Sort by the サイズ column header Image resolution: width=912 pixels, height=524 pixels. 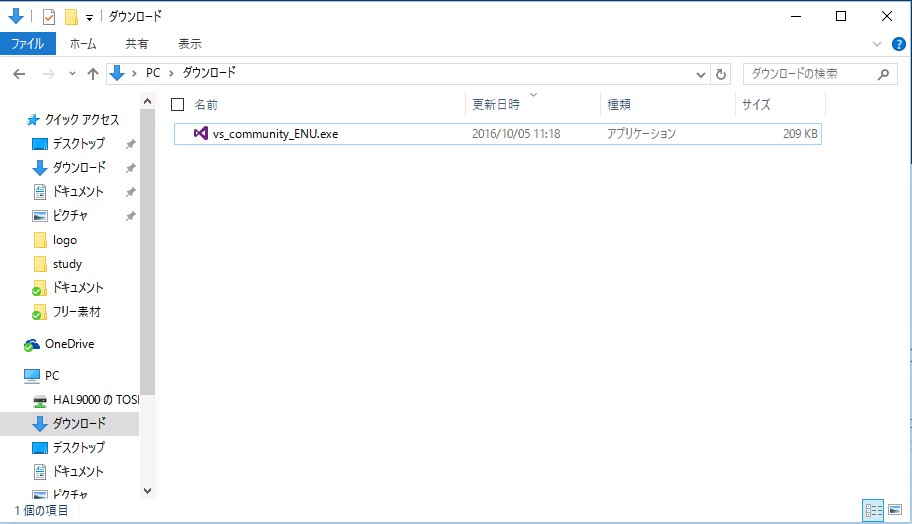click(756, 105)
